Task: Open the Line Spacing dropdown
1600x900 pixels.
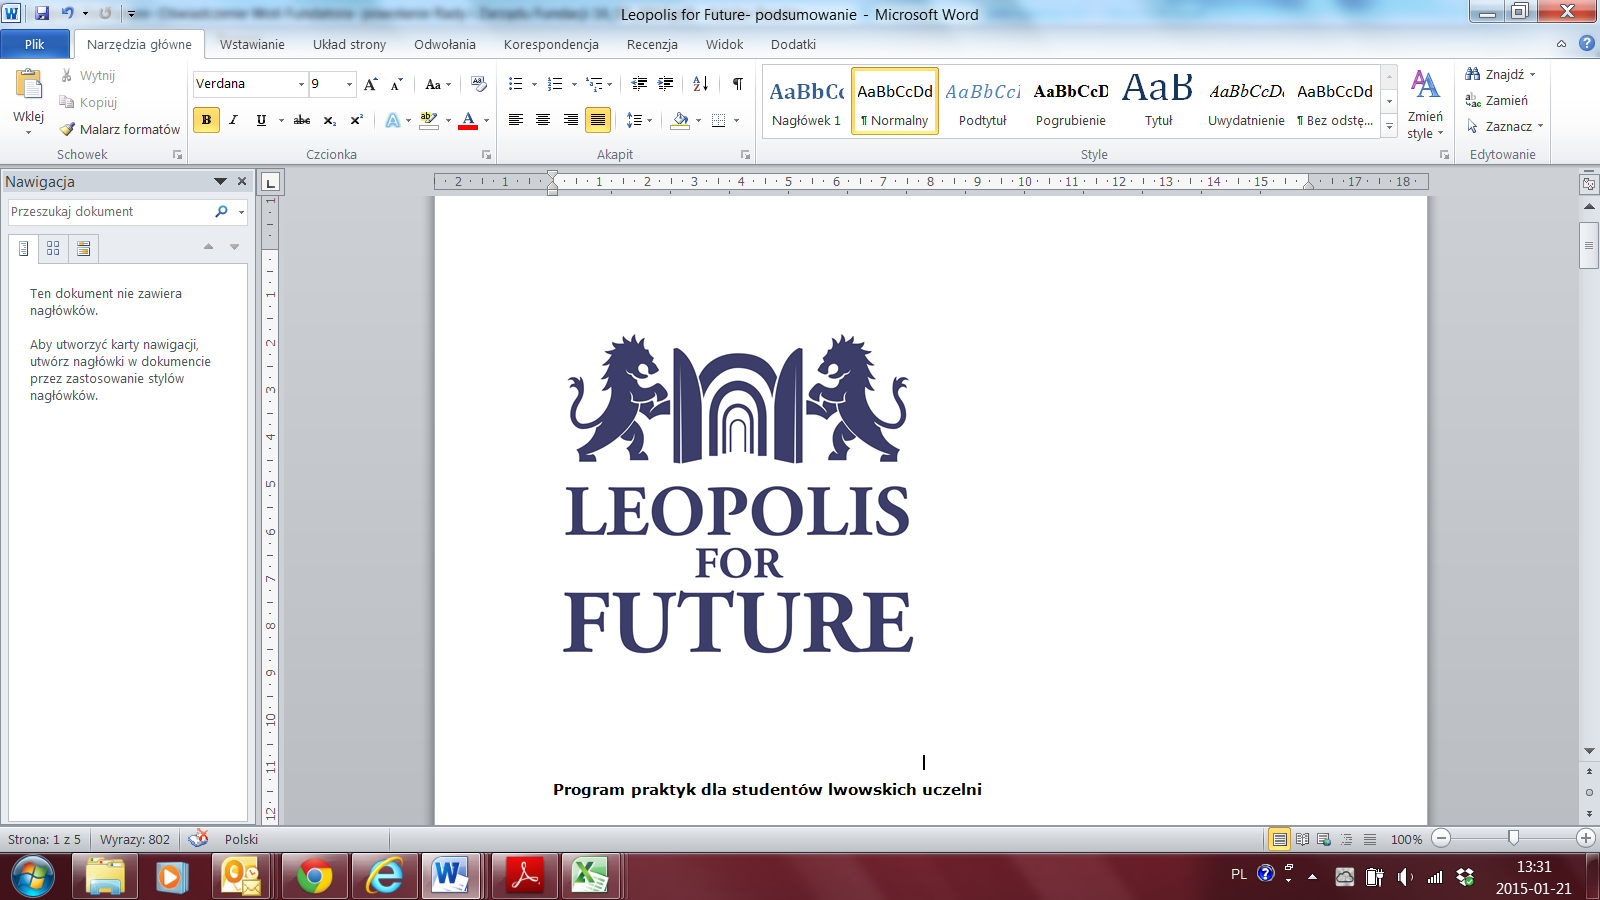Action: click(x=639, y=120)
